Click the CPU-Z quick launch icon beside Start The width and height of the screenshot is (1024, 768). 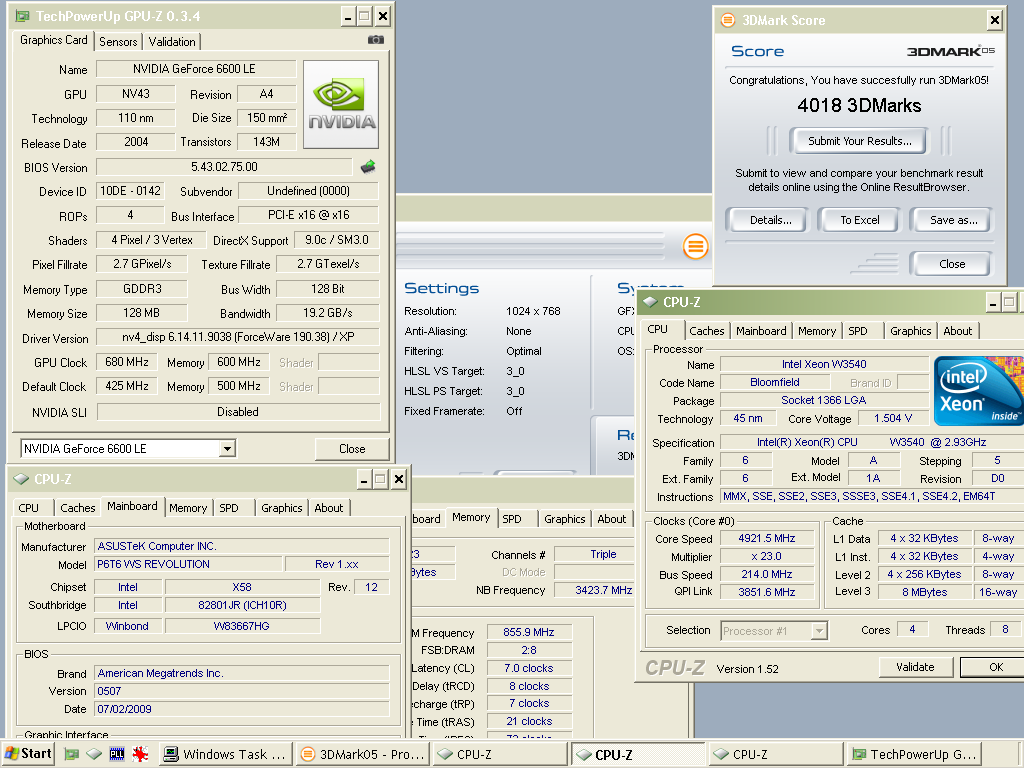pos(94,754)
